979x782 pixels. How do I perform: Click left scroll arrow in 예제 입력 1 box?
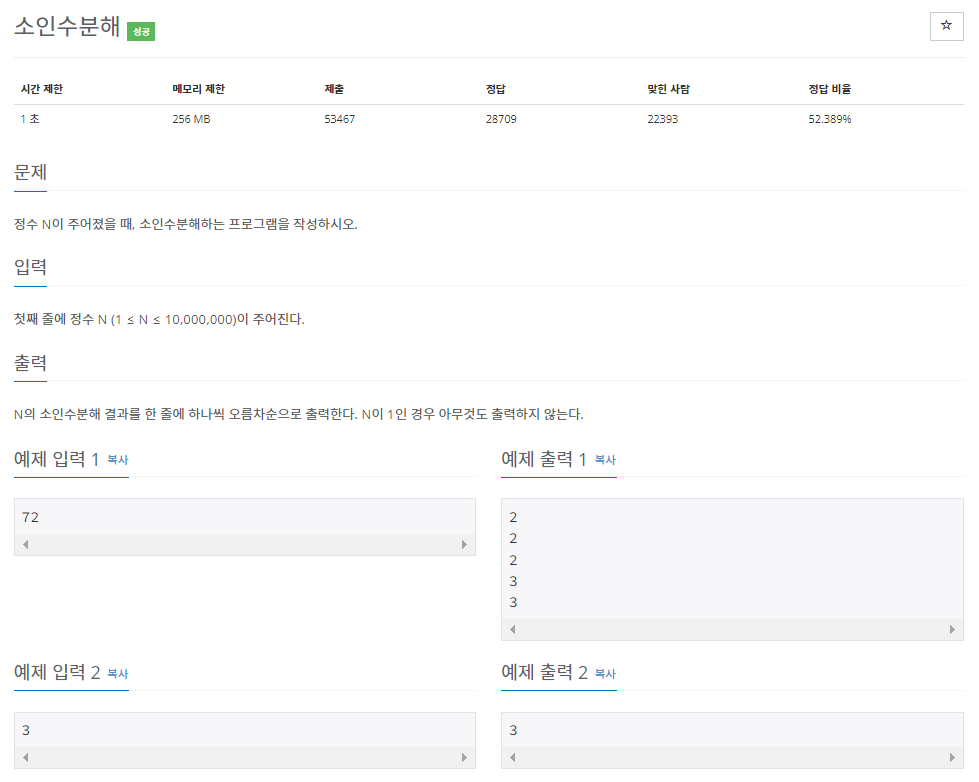pyautogui.click(x=26, y=545)
